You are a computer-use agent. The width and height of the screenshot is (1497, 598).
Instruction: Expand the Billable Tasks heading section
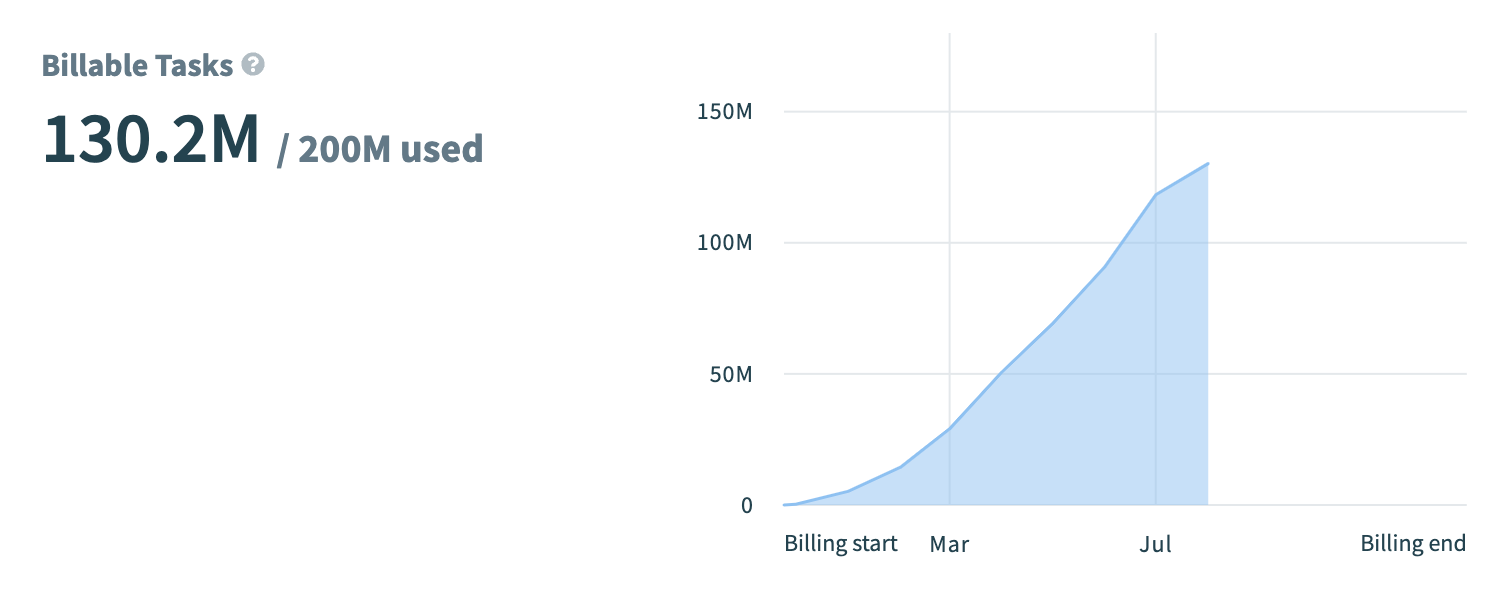coord(140,65)
